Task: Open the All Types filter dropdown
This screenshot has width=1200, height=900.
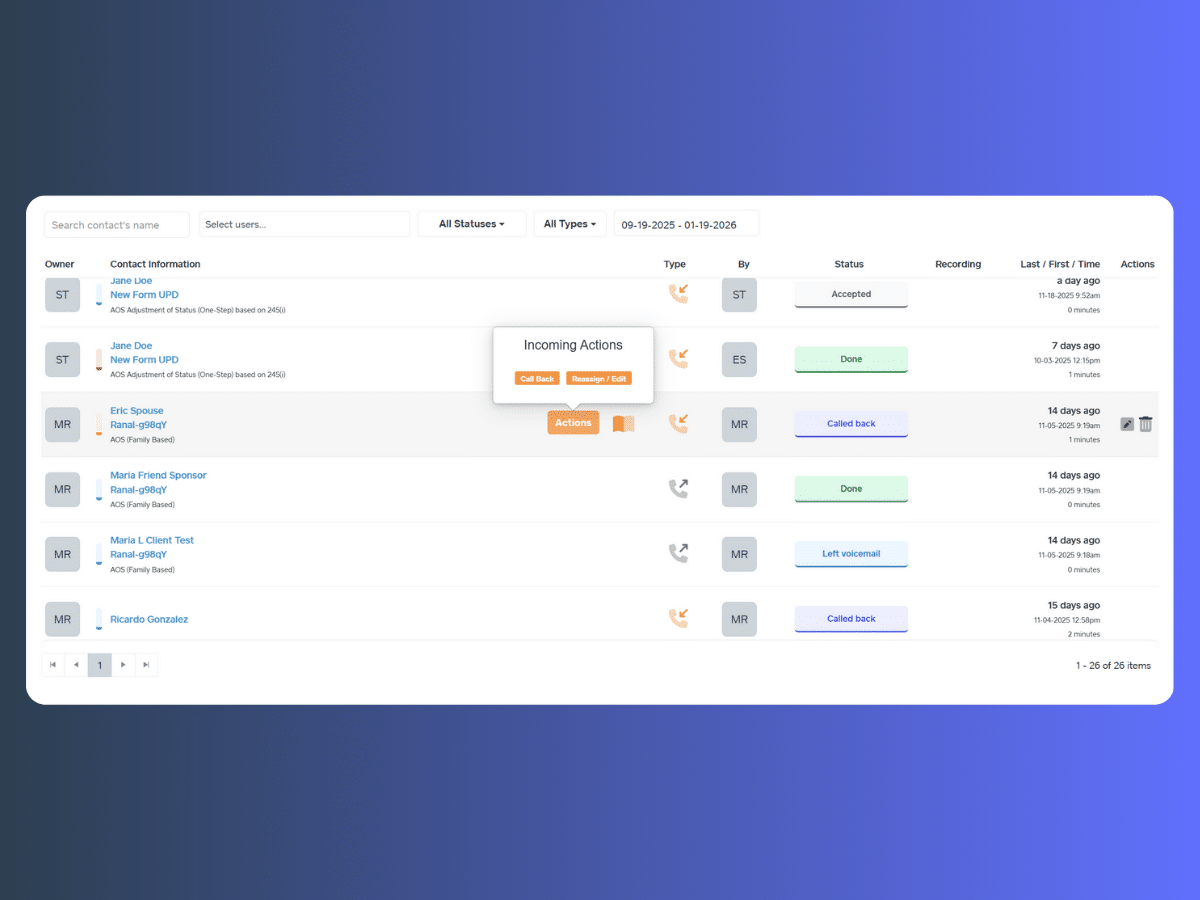Action: coord(569,224)
